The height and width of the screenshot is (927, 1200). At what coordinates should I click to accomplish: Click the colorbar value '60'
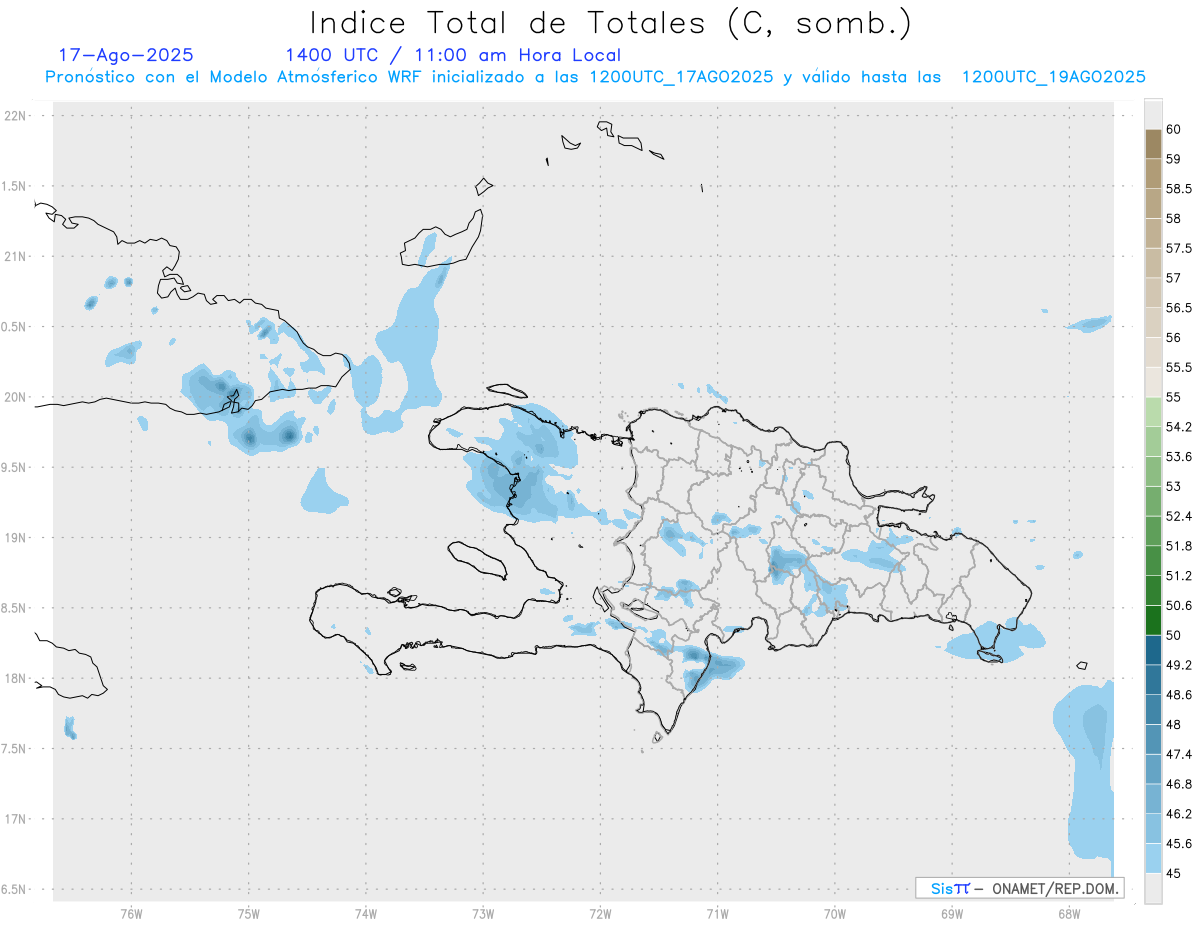pos(1174,129)
